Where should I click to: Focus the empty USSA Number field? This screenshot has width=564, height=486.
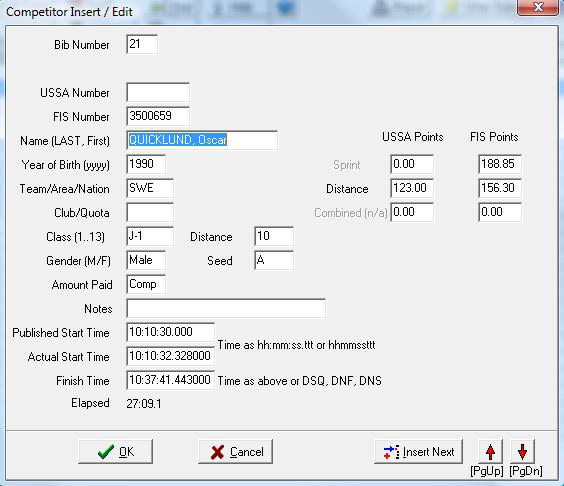coord(158,92)
